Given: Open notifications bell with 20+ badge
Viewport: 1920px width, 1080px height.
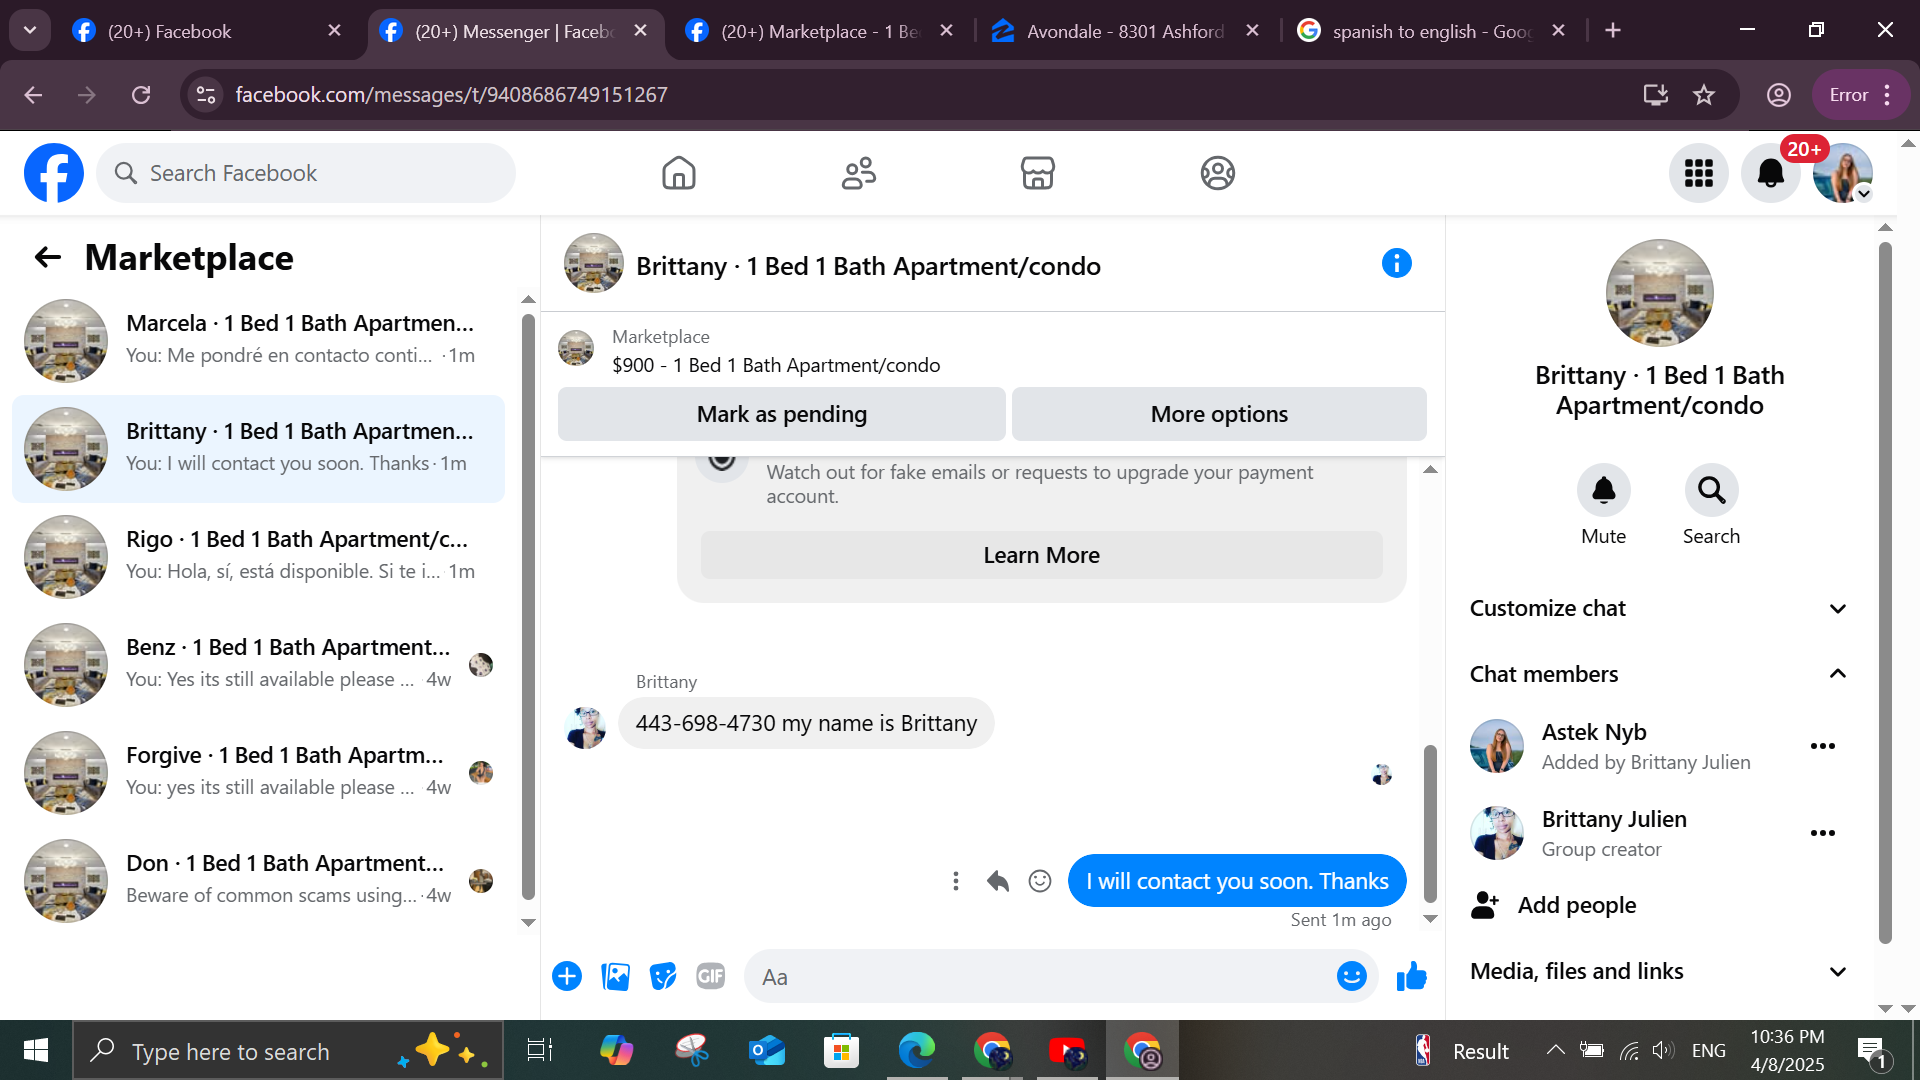Looking at the screenshot, I should click(x=1770, y=173).
